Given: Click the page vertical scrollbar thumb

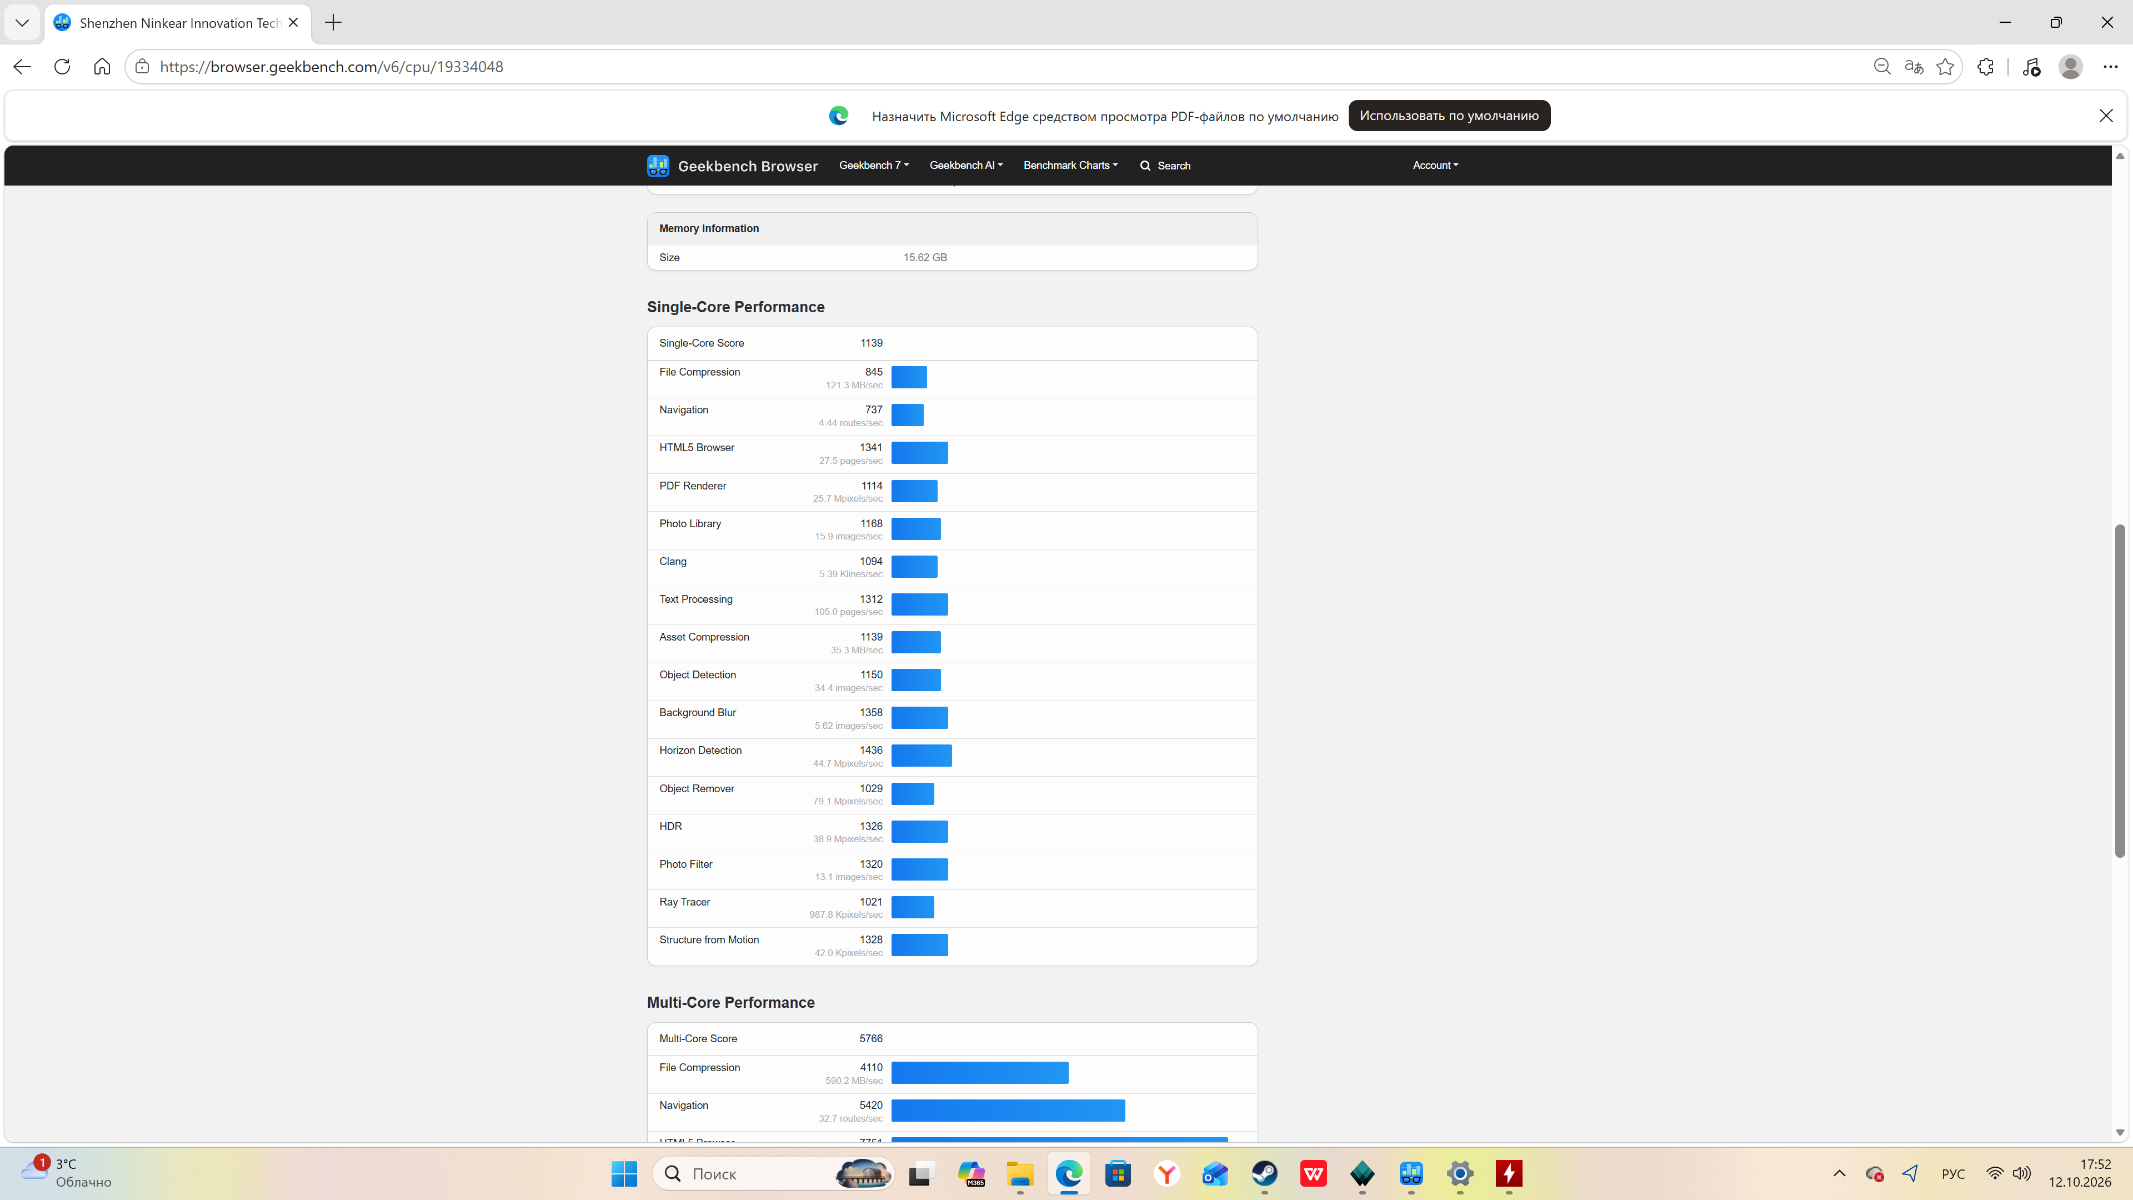Looking at the screenshot, I should click(2119, 690).
